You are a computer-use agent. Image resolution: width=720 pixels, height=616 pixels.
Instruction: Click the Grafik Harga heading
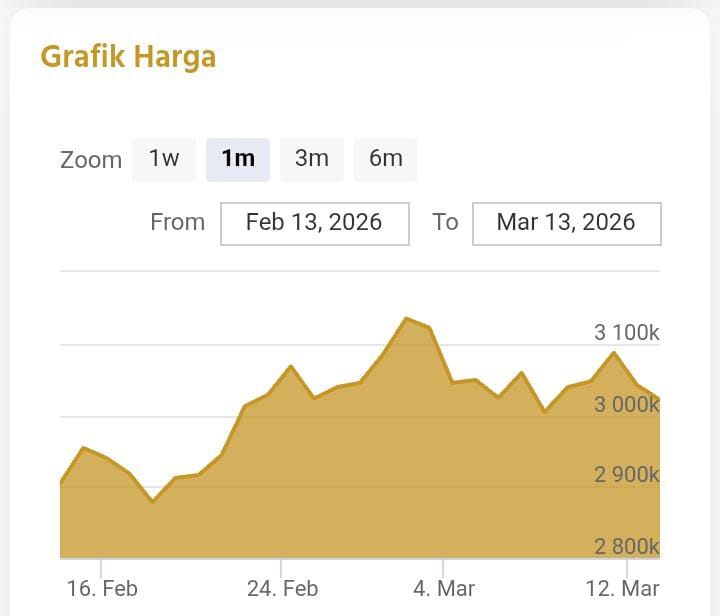(x=128, y=57)
